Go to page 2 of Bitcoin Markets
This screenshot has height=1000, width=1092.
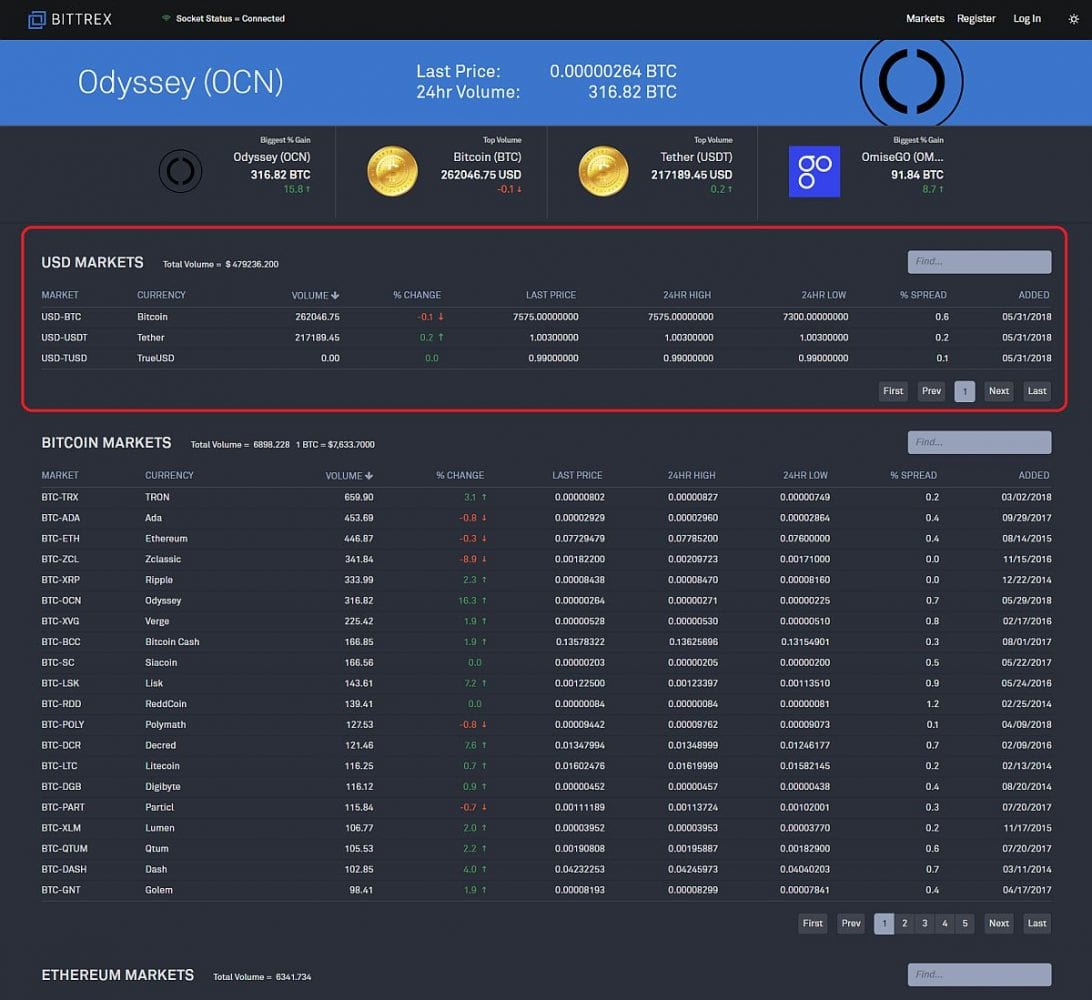[x=904, y=923]
